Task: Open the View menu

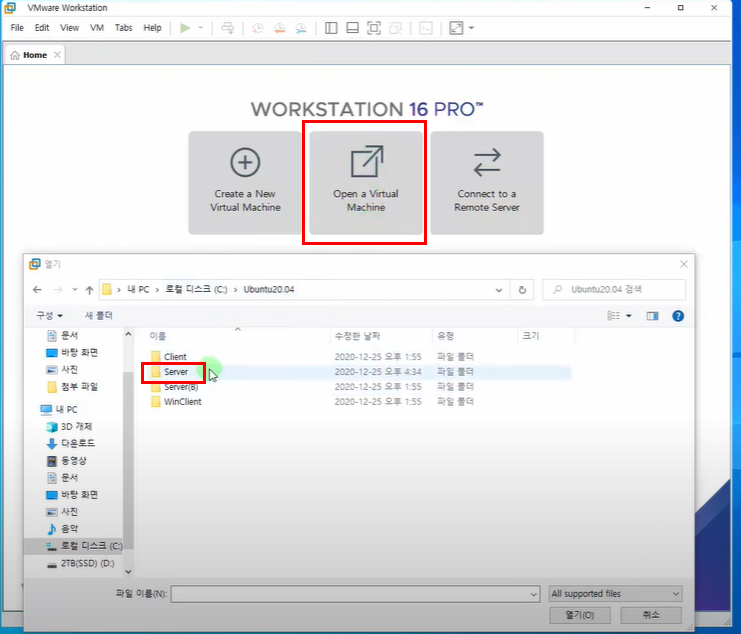Action: click(69, 28)
